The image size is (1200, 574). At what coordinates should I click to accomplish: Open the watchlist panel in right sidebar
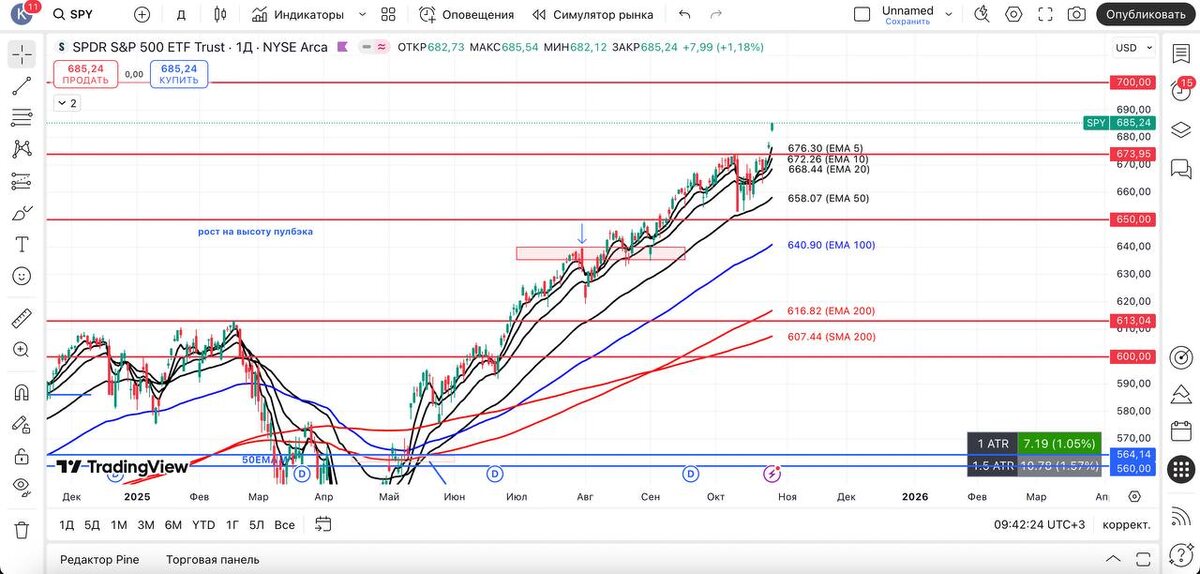click(x=1181, y=52)
